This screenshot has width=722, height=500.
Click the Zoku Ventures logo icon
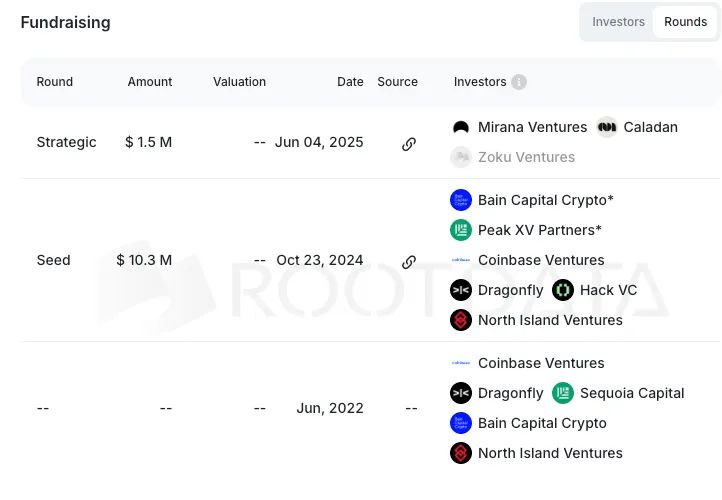coord(461,157)
